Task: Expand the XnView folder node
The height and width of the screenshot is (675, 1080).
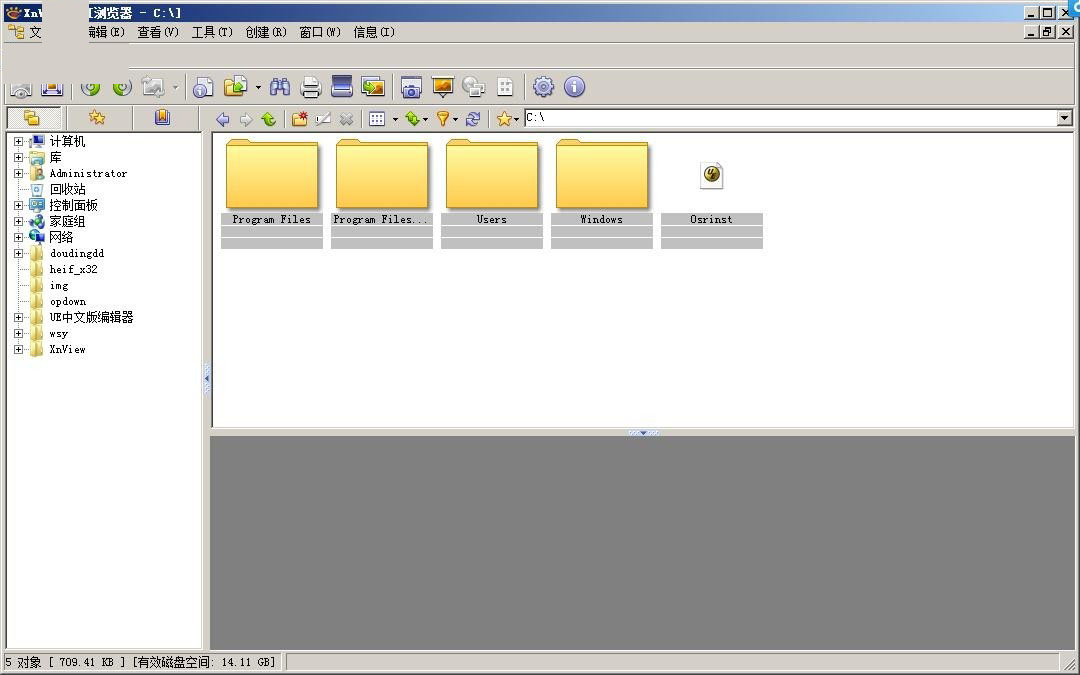Action: 19,349
